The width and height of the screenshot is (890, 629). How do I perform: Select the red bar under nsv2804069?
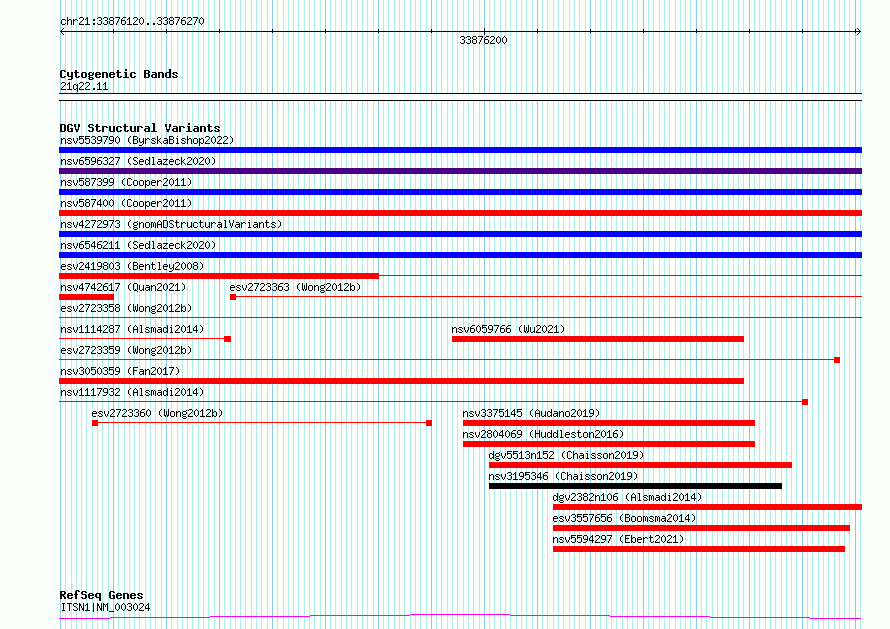(x=608, y=444)
